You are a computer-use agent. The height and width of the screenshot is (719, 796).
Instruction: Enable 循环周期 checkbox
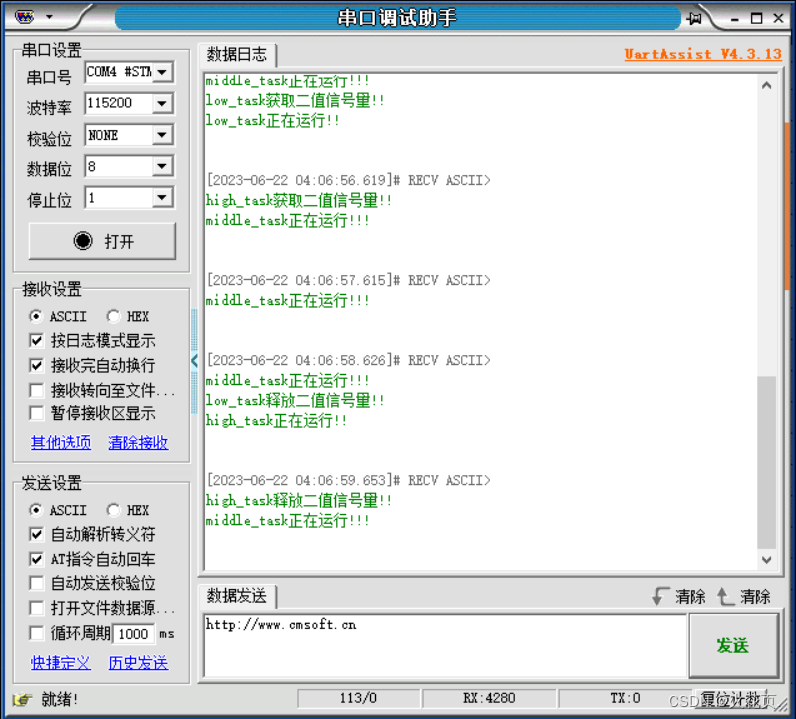pyautogui.click(x=36, y=633)
